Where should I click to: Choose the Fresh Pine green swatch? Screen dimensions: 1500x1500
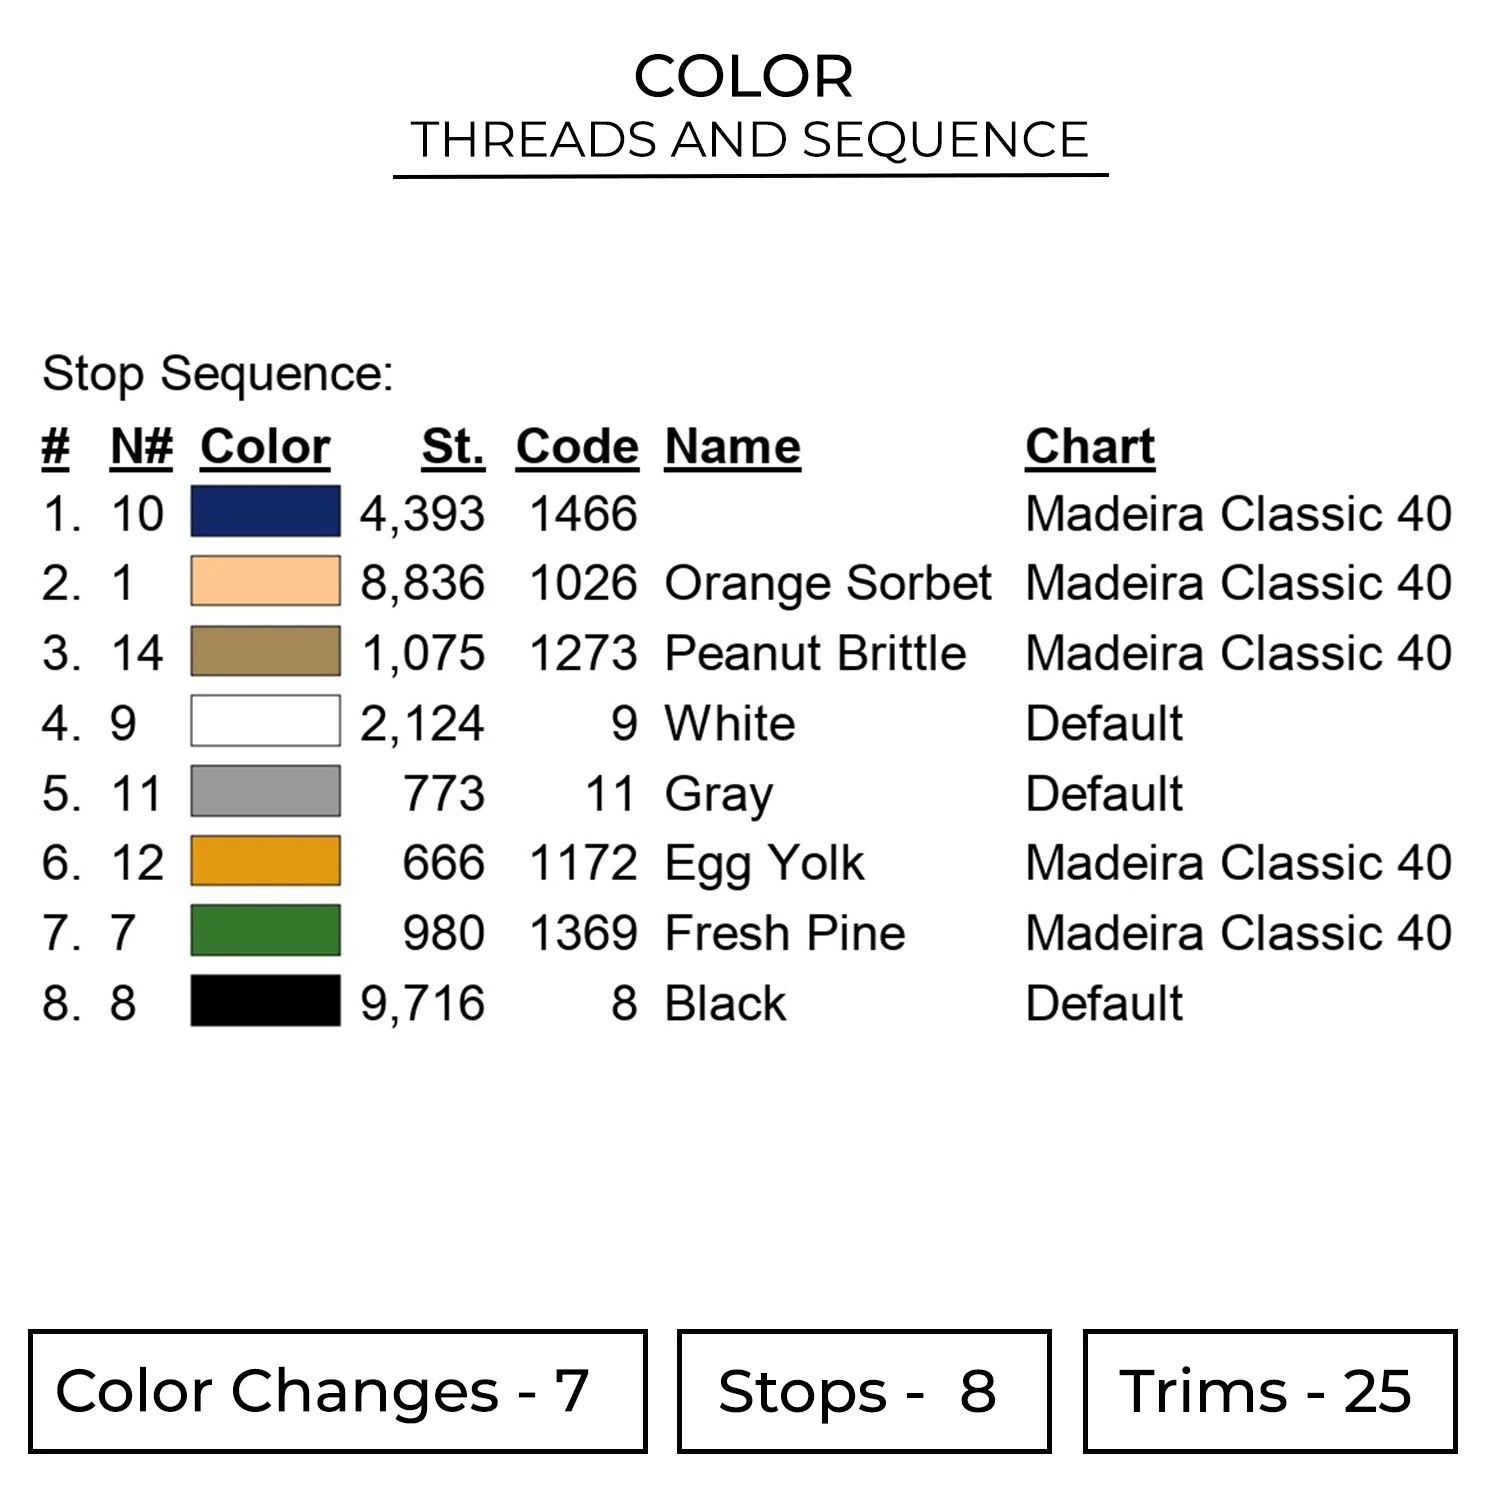click(x=265, y=932)
